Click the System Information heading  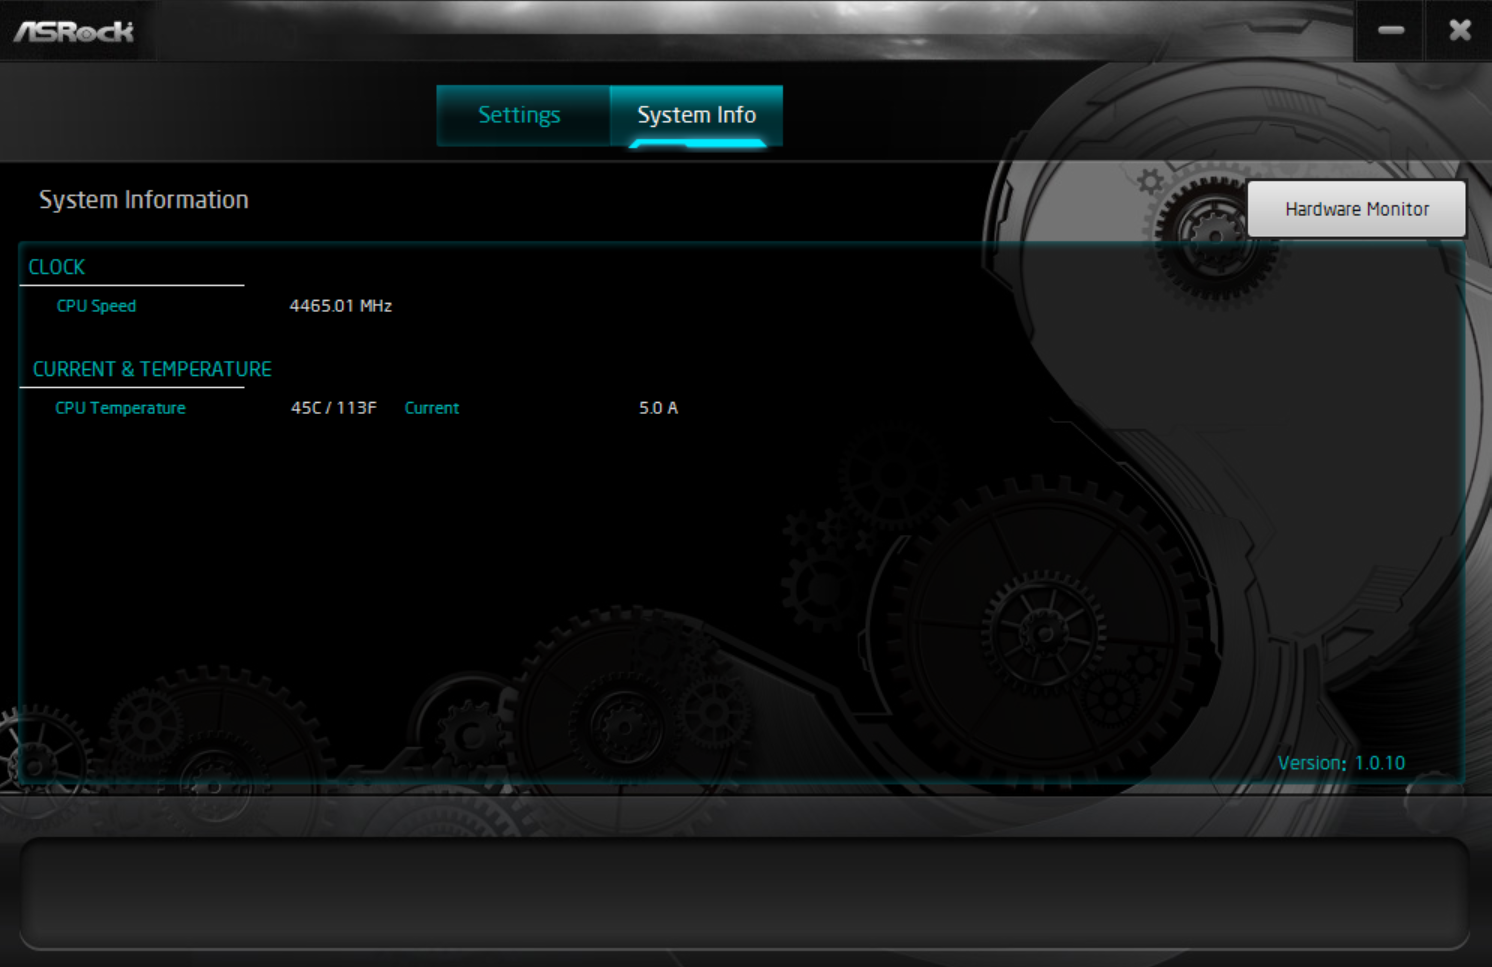144,199
